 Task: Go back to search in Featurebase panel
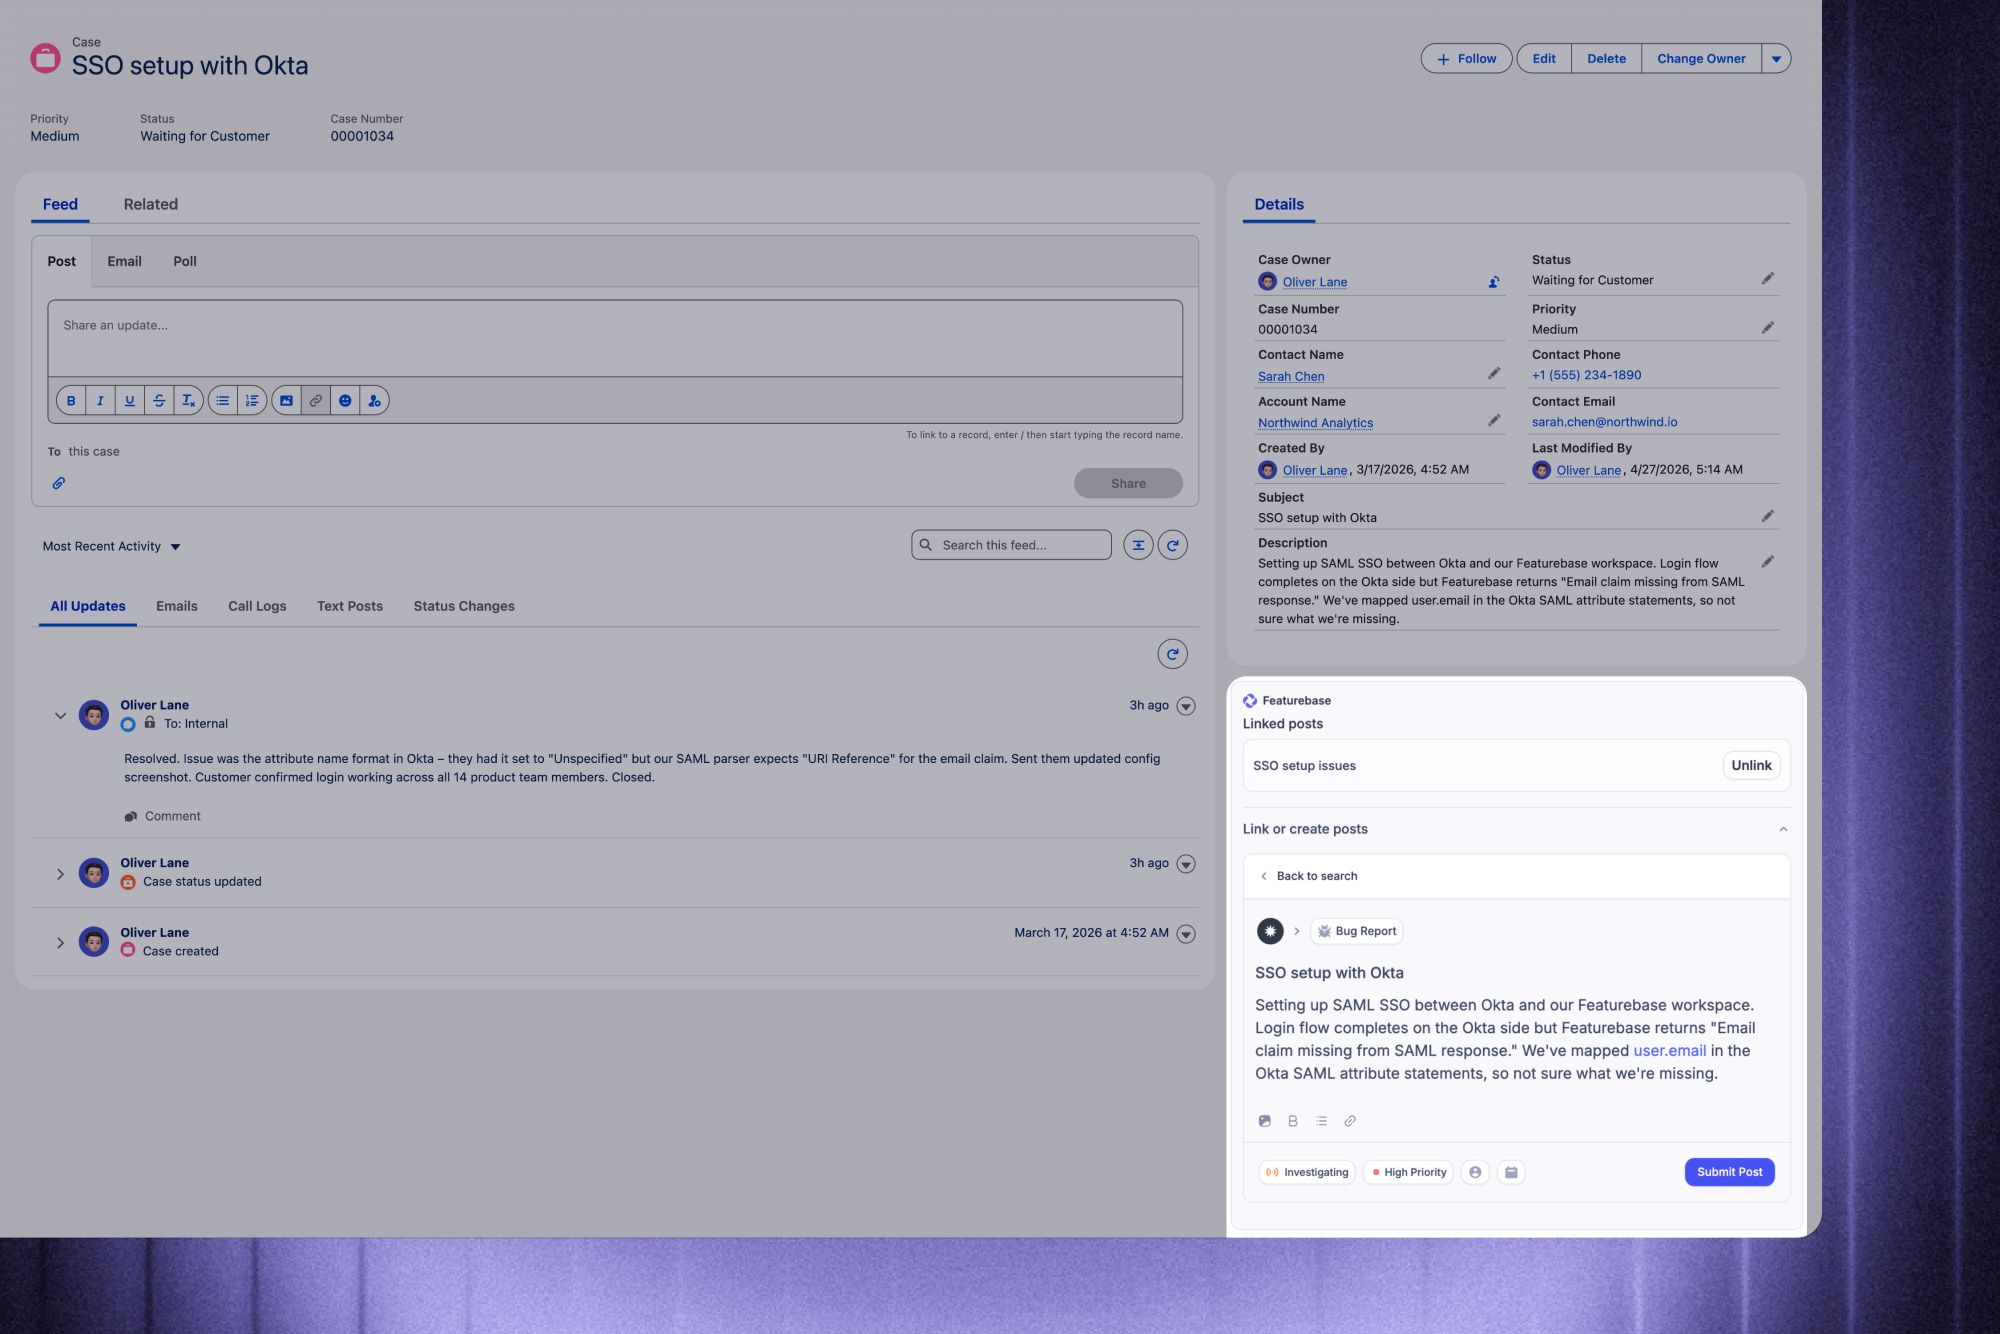point(1308,876)
